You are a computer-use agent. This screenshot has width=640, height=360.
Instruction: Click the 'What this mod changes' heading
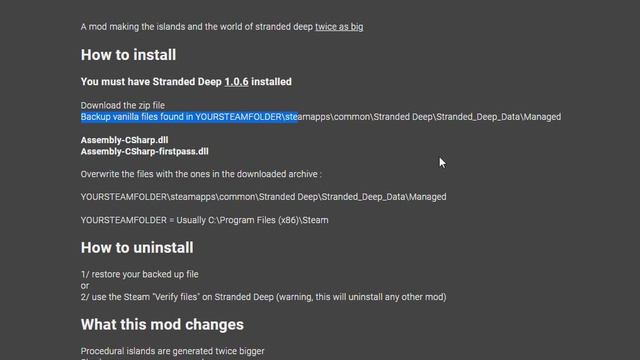tap(162, 324)
